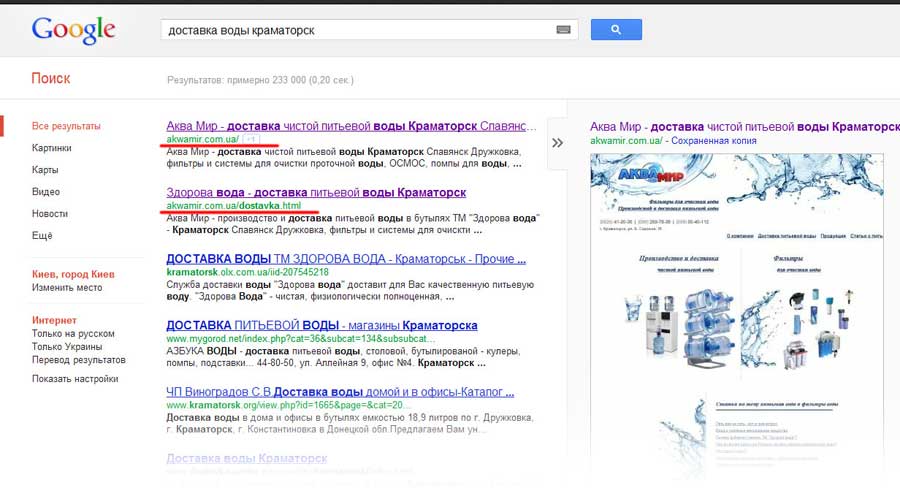Open 'Карты' search category
This screenshot has width=900, height=488.
pyautogui.click(x=45, y=170)
